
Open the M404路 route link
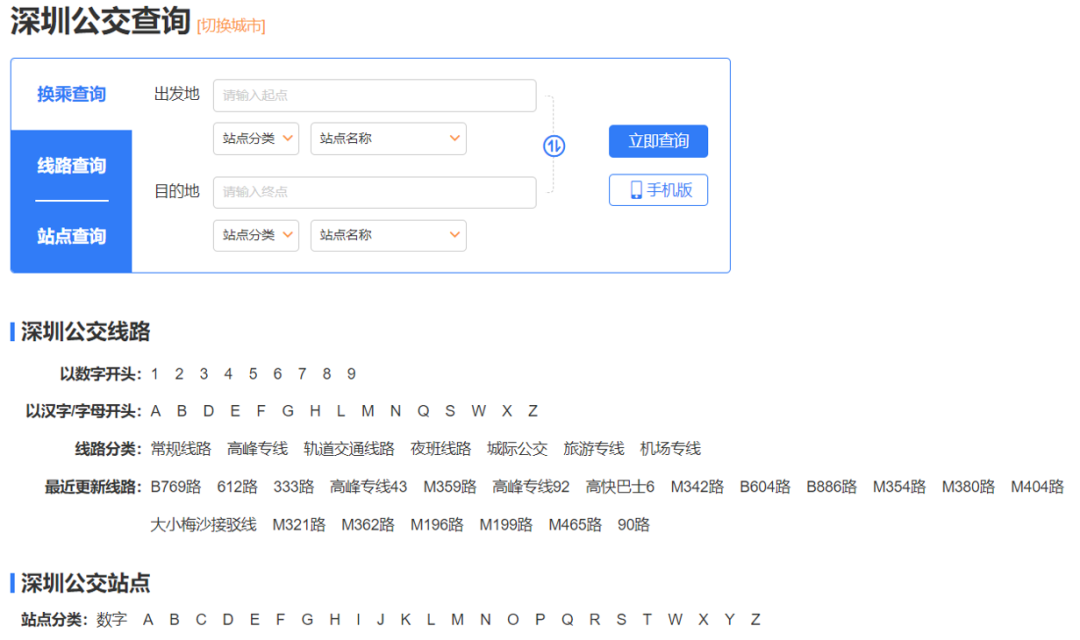(x=1037, y=487)
